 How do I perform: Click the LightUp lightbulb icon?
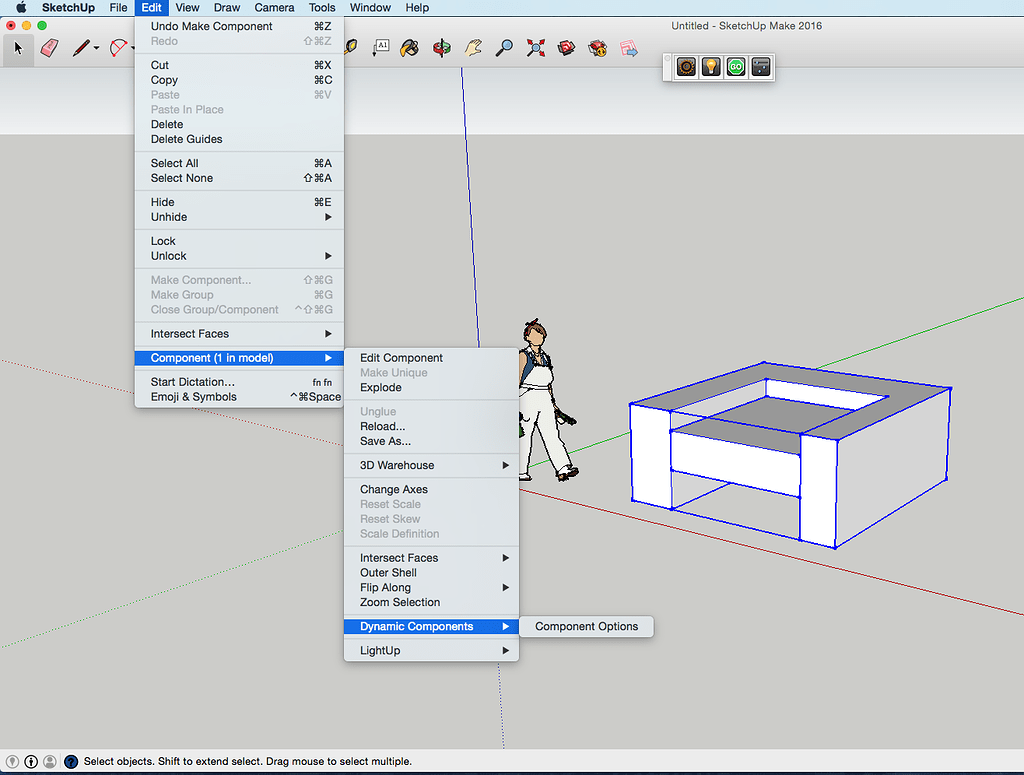coord(711,67)
